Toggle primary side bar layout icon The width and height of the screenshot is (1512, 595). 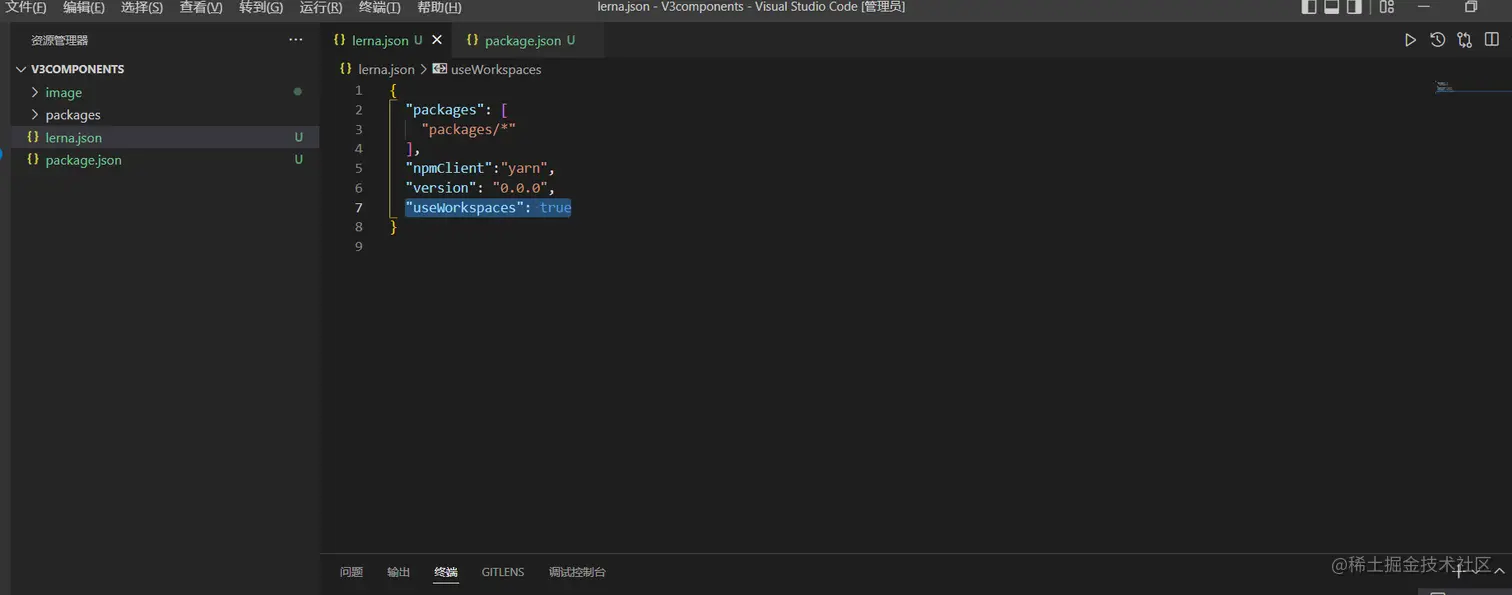pyautogui.click(x=1309, y=7)
